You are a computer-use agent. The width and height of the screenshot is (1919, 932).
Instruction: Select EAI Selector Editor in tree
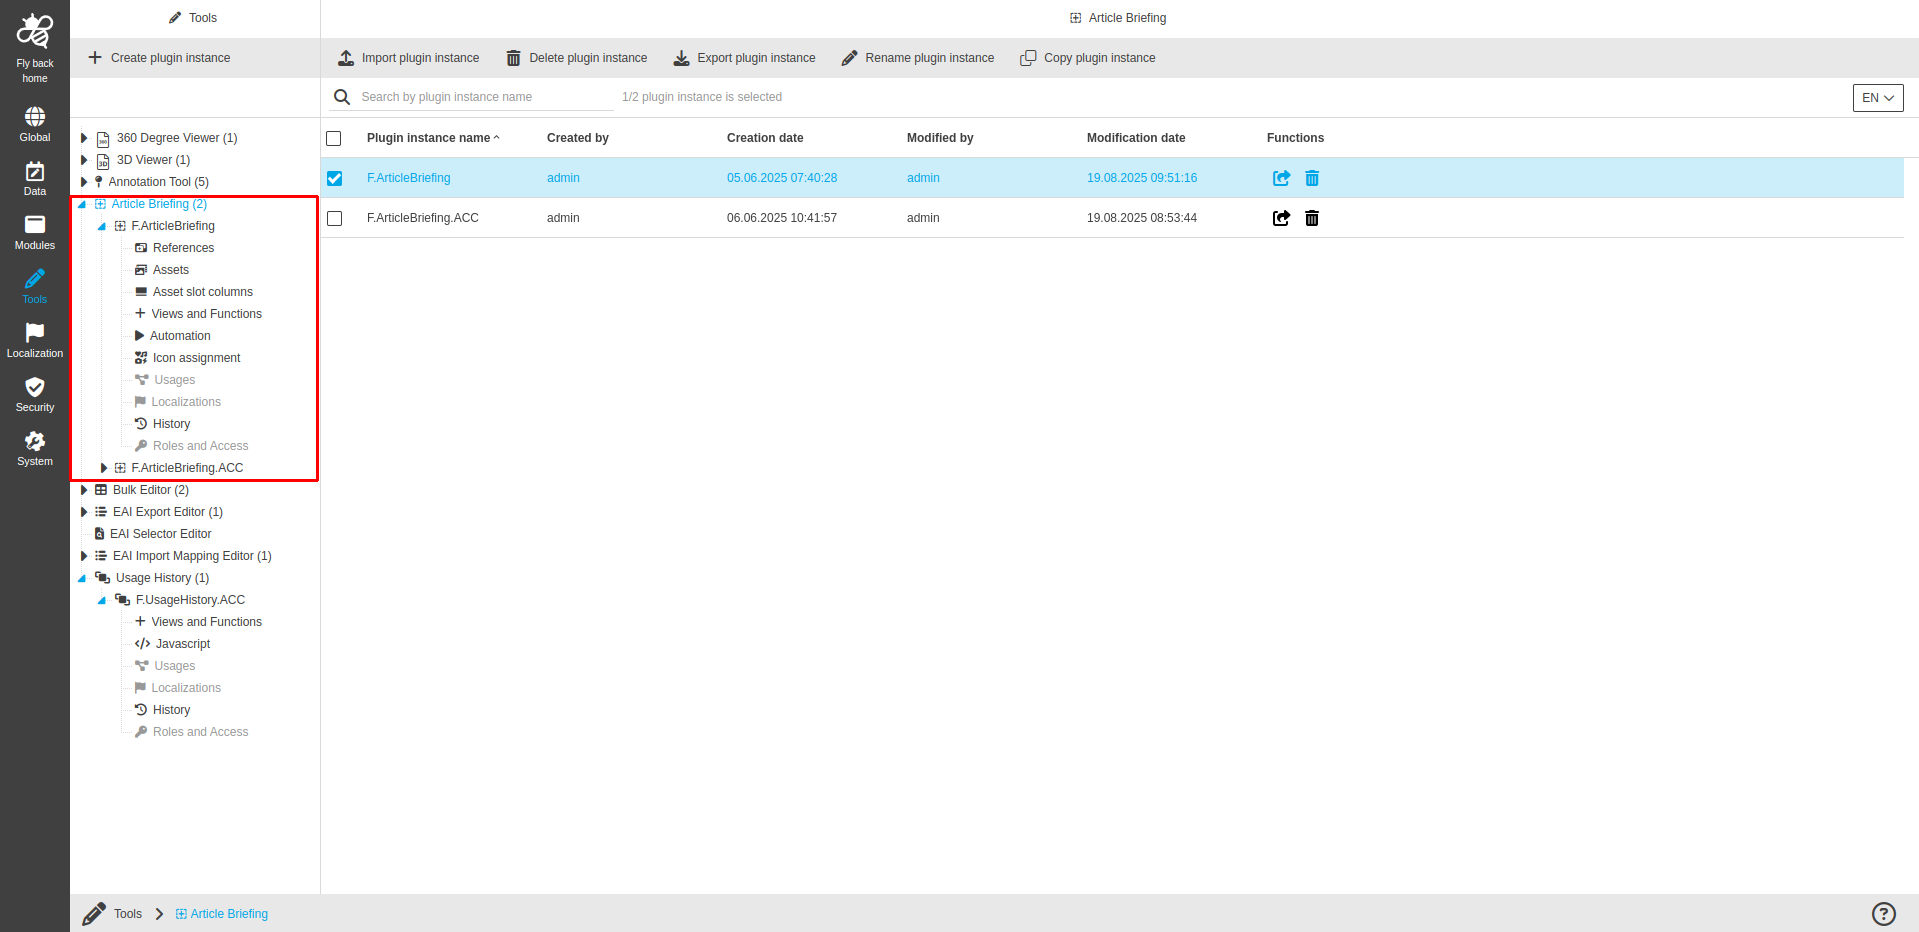point(160,534)
